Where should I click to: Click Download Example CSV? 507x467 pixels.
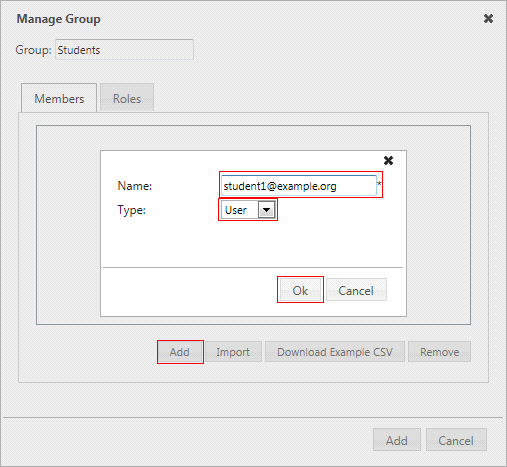click(x=335, y=352)
